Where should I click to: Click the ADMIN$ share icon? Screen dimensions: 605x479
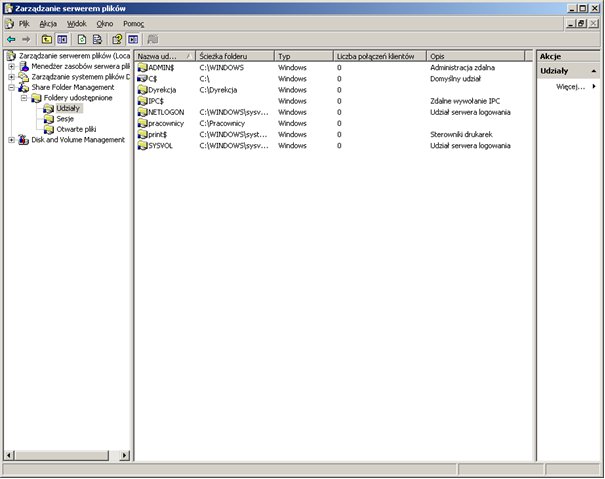[x=143, y=68]
